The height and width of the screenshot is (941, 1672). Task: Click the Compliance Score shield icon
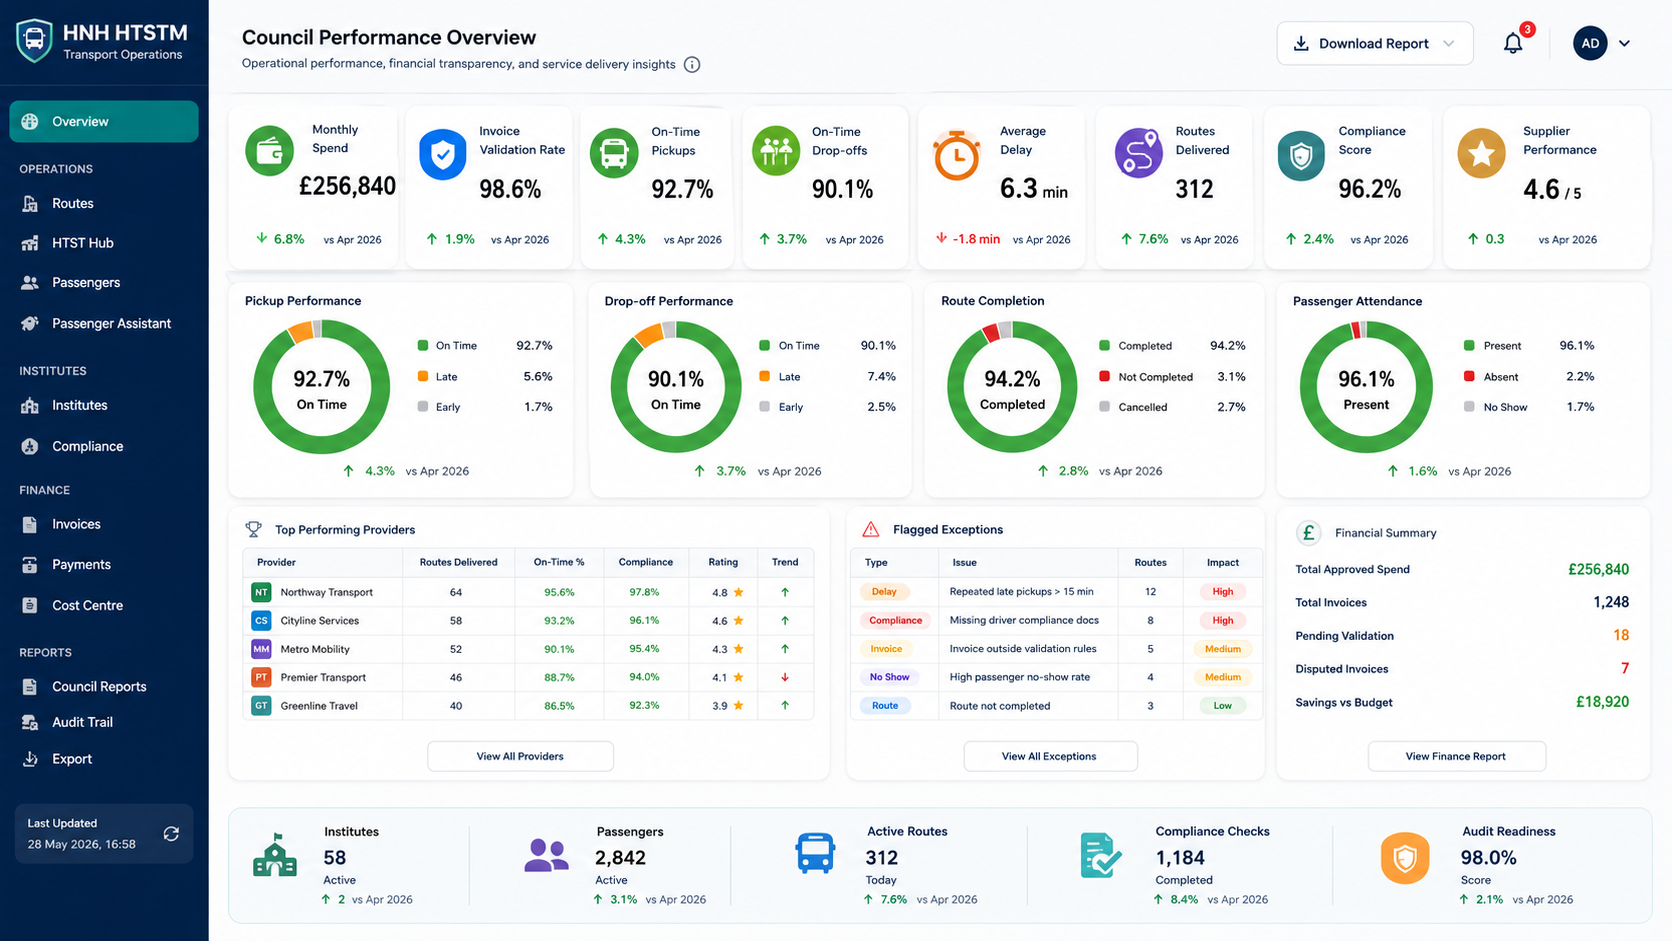[x=1301, y=155]
